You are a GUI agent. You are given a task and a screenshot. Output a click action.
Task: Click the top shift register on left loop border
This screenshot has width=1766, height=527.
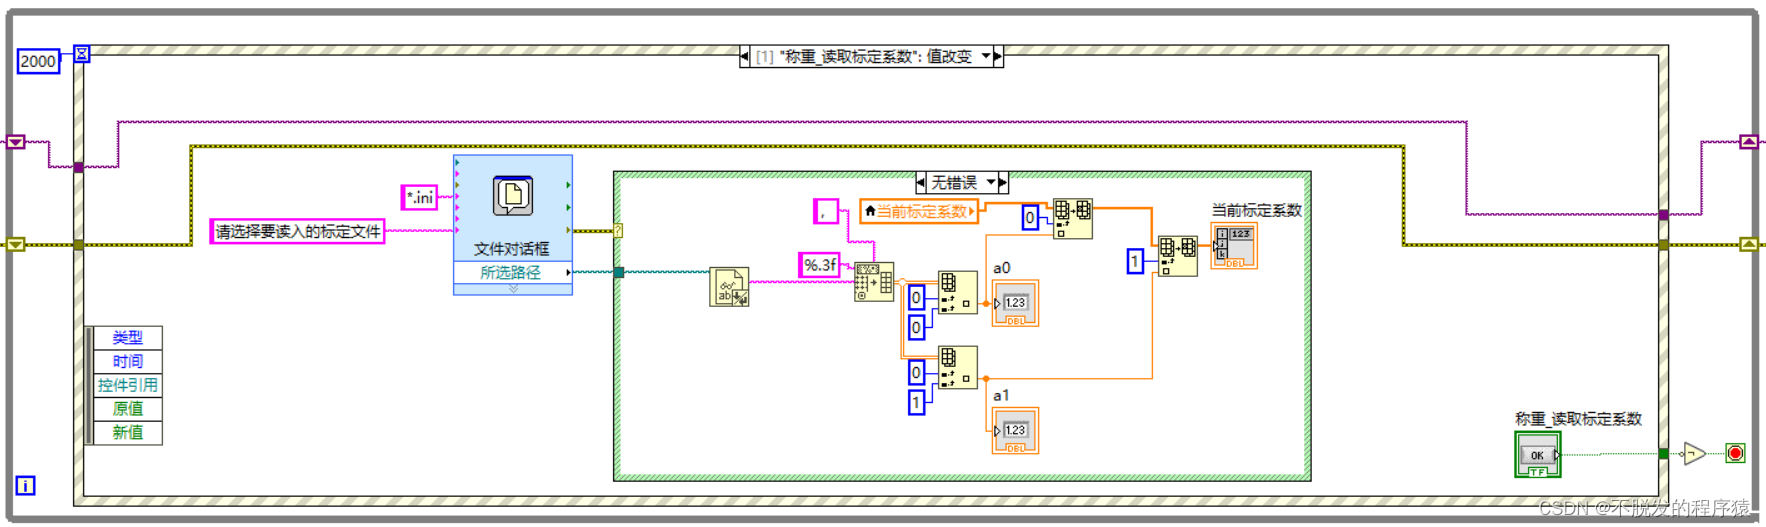pos(16,142)
